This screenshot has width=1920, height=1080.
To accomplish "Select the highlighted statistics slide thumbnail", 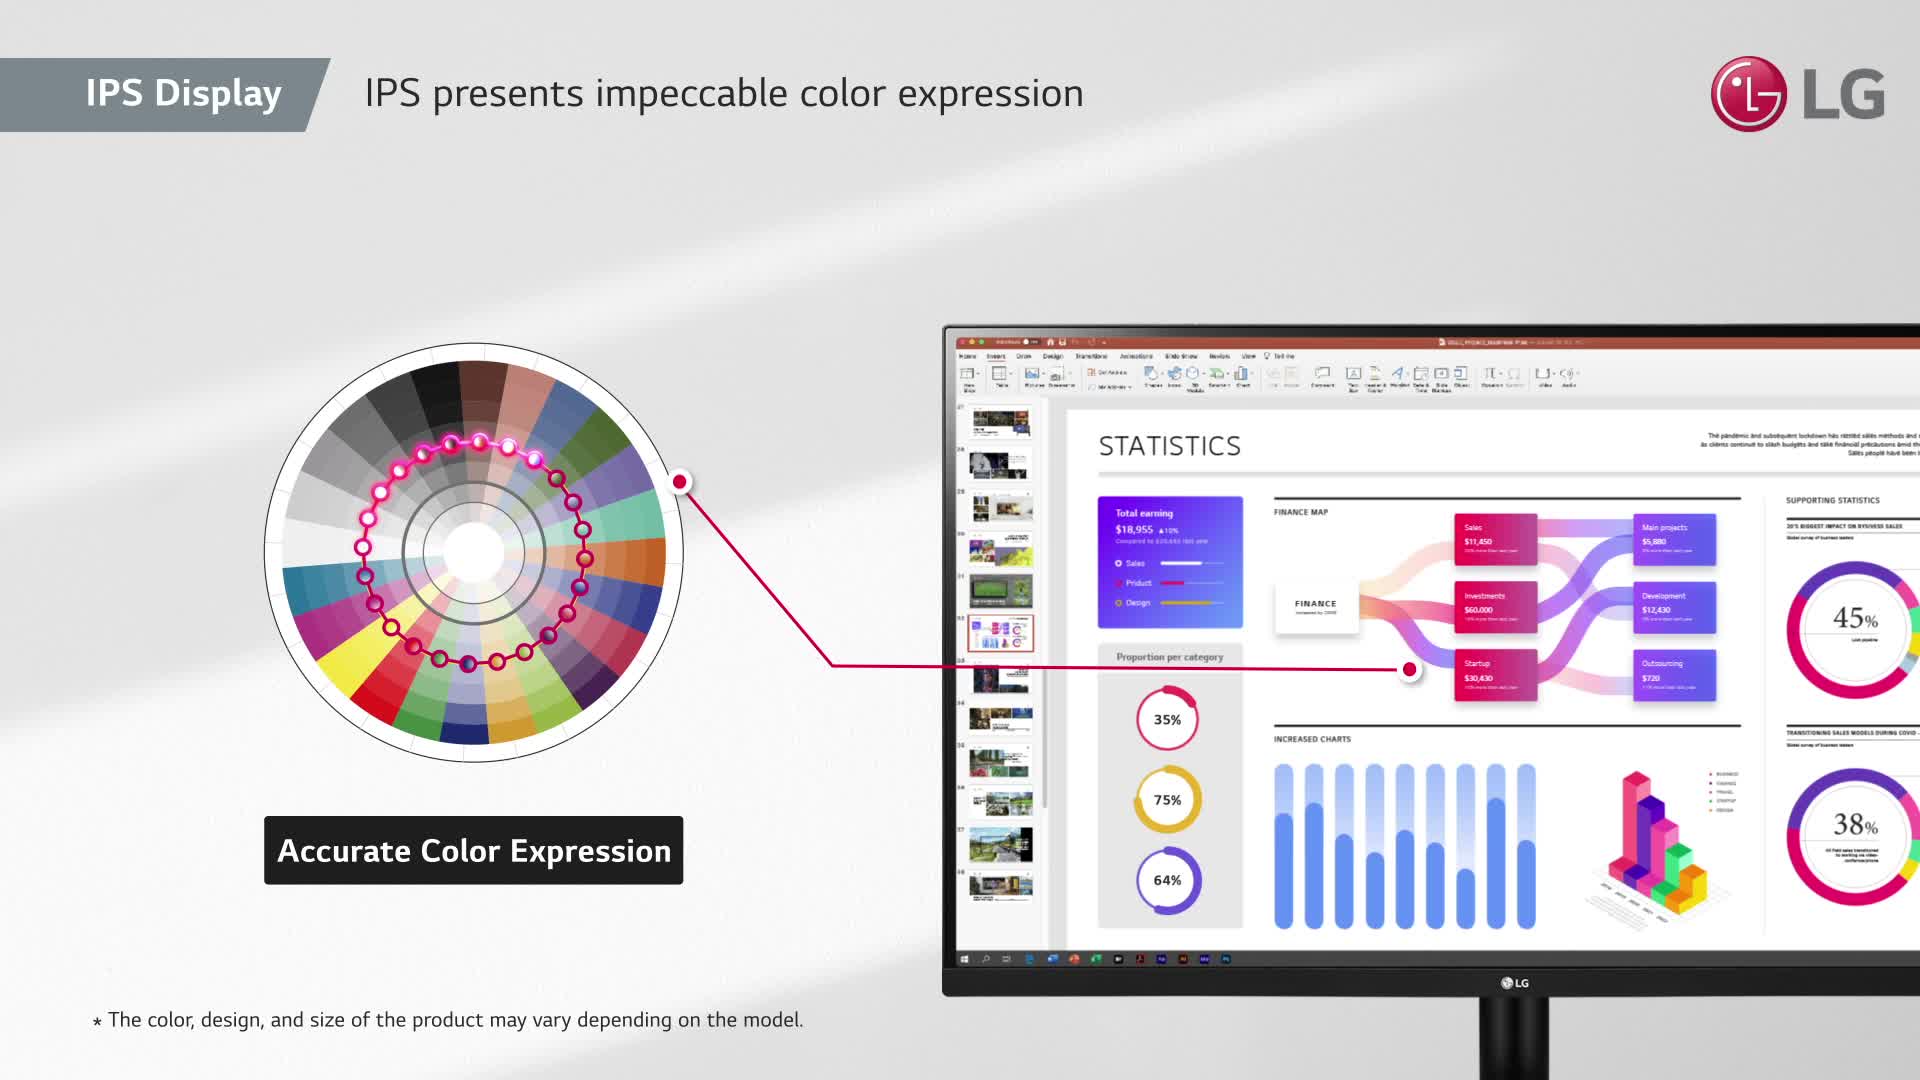I will pos(1001,633).
